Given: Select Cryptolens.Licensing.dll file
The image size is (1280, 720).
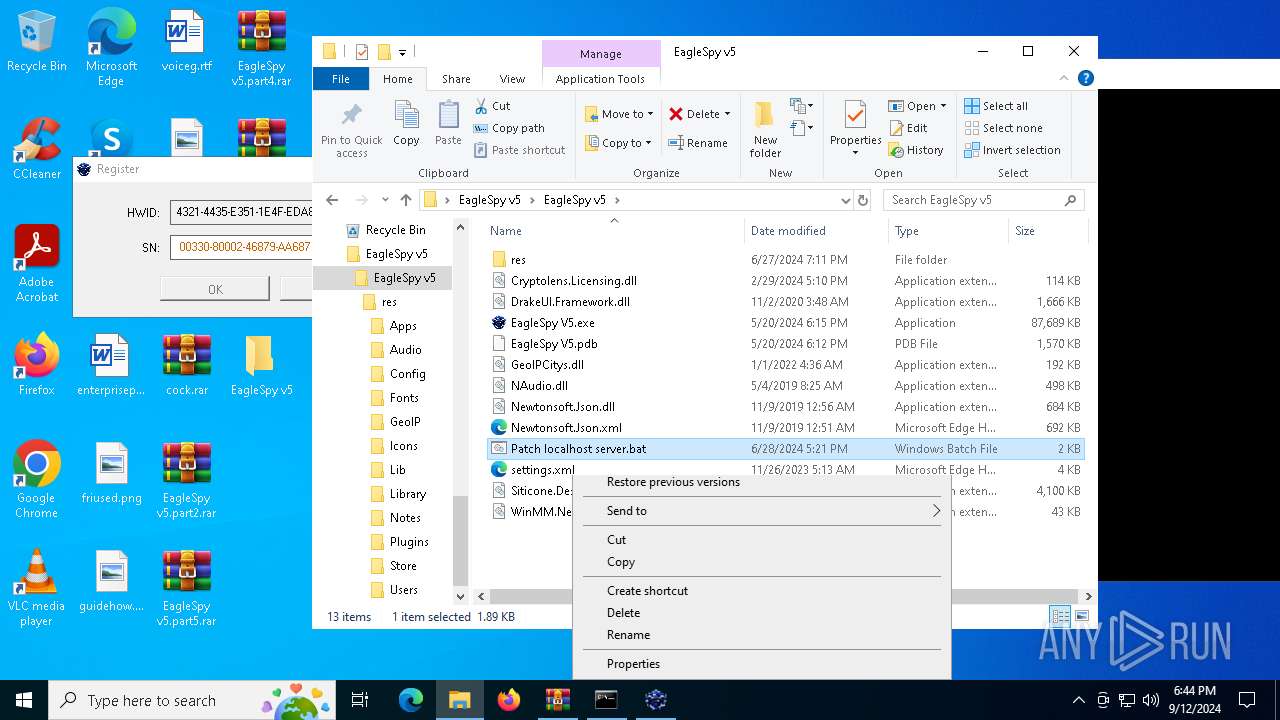Looking at the screenshot, I should point(573,281).
